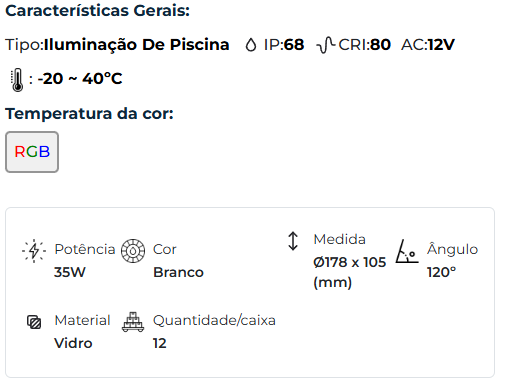Click the water drop IP rating icon

[251, 45]
